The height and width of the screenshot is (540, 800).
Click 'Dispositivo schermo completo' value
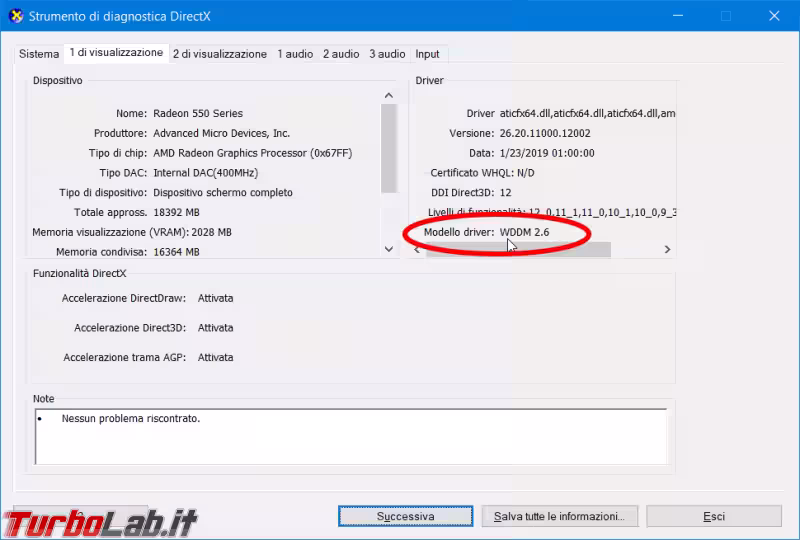coord(223,193)
